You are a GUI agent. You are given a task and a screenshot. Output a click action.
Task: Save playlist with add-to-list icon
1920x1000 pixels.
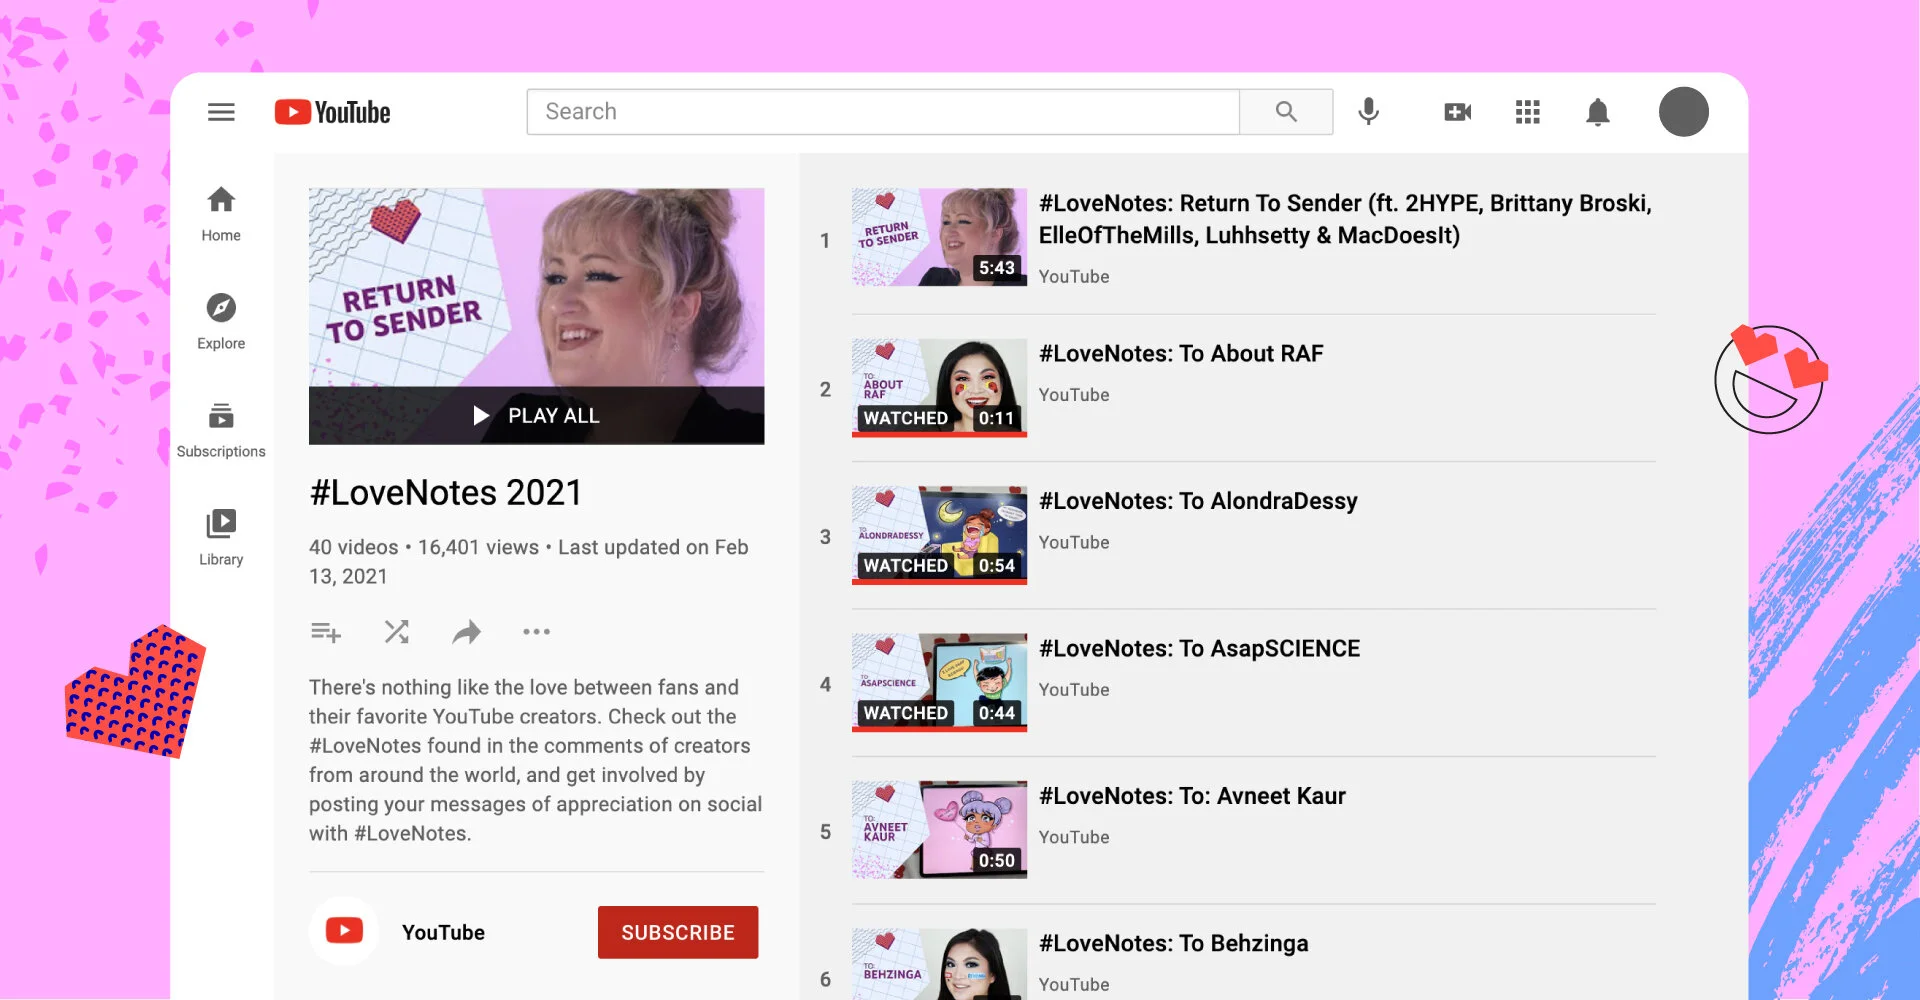click(x=326, y=632)
